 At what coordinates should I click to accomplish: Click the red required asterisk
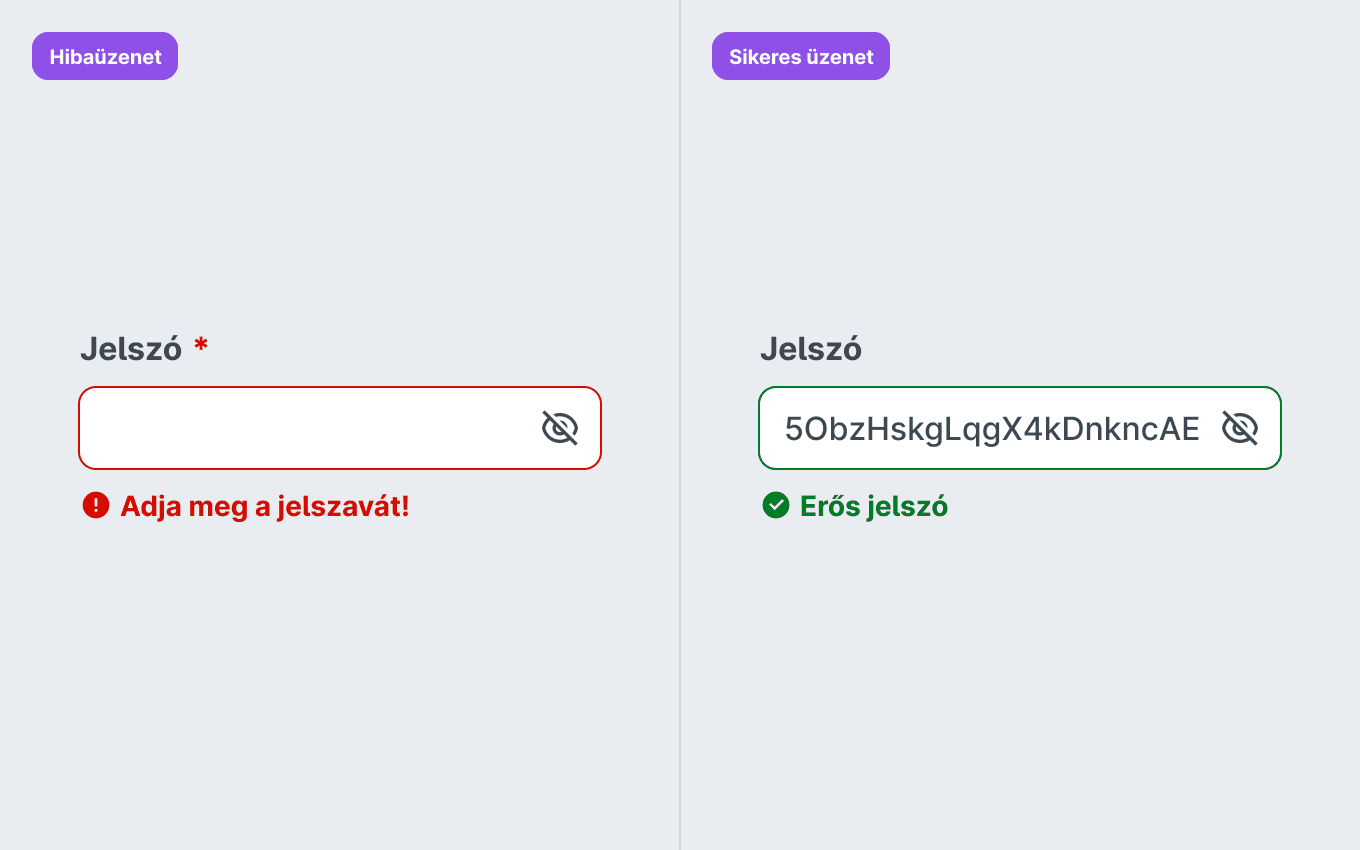pos(201,345)
